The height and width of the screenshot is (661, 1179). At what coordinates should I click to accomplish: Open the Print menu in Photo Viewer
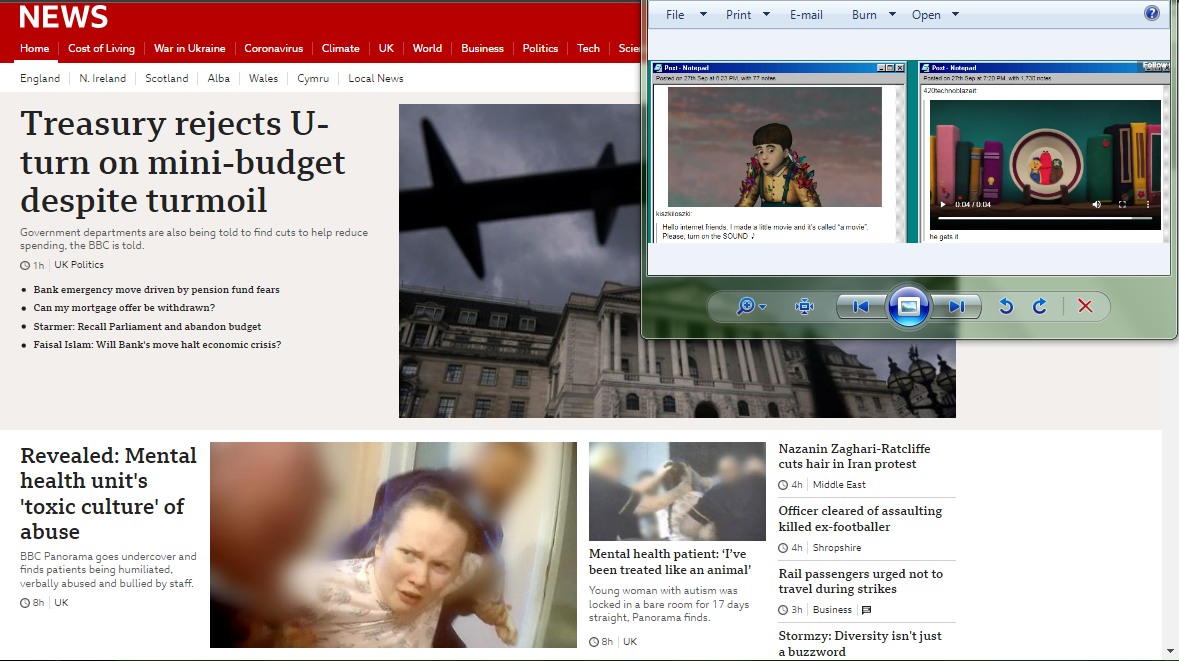pyautogui.click(x=738, y=14)
